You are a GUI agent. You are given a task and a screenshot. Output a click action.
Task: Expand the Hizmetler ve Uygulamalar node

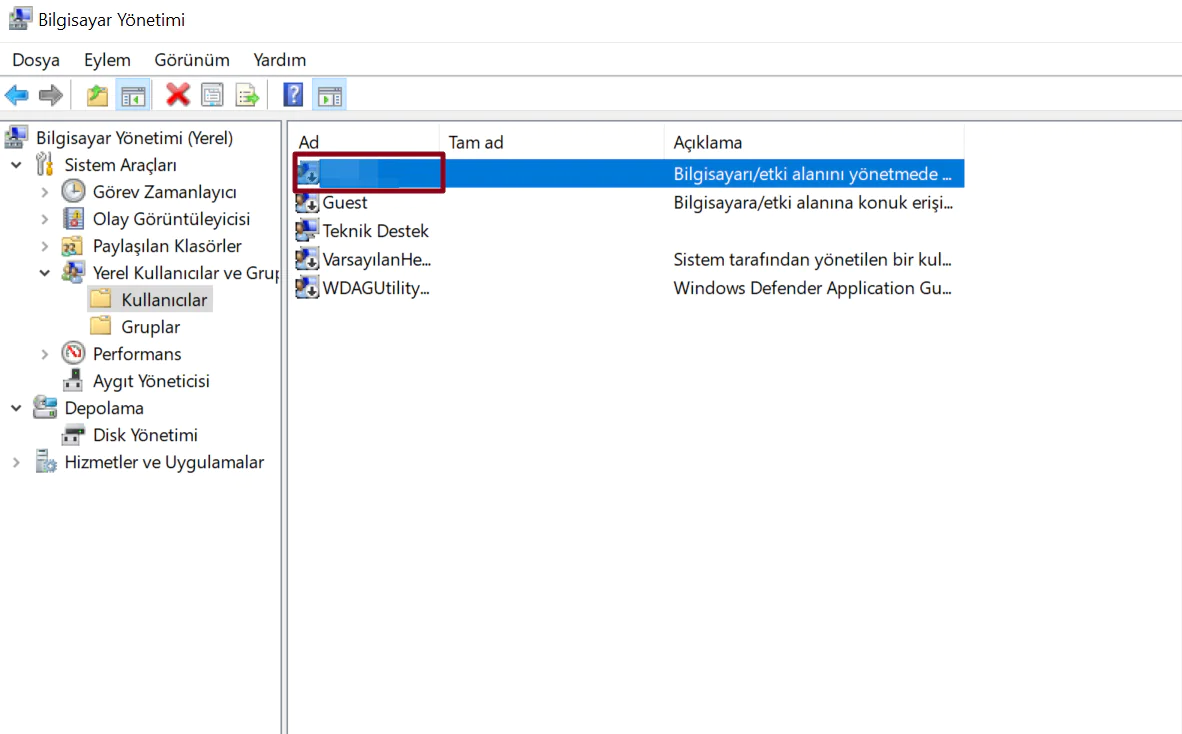[x=17, y=462]
